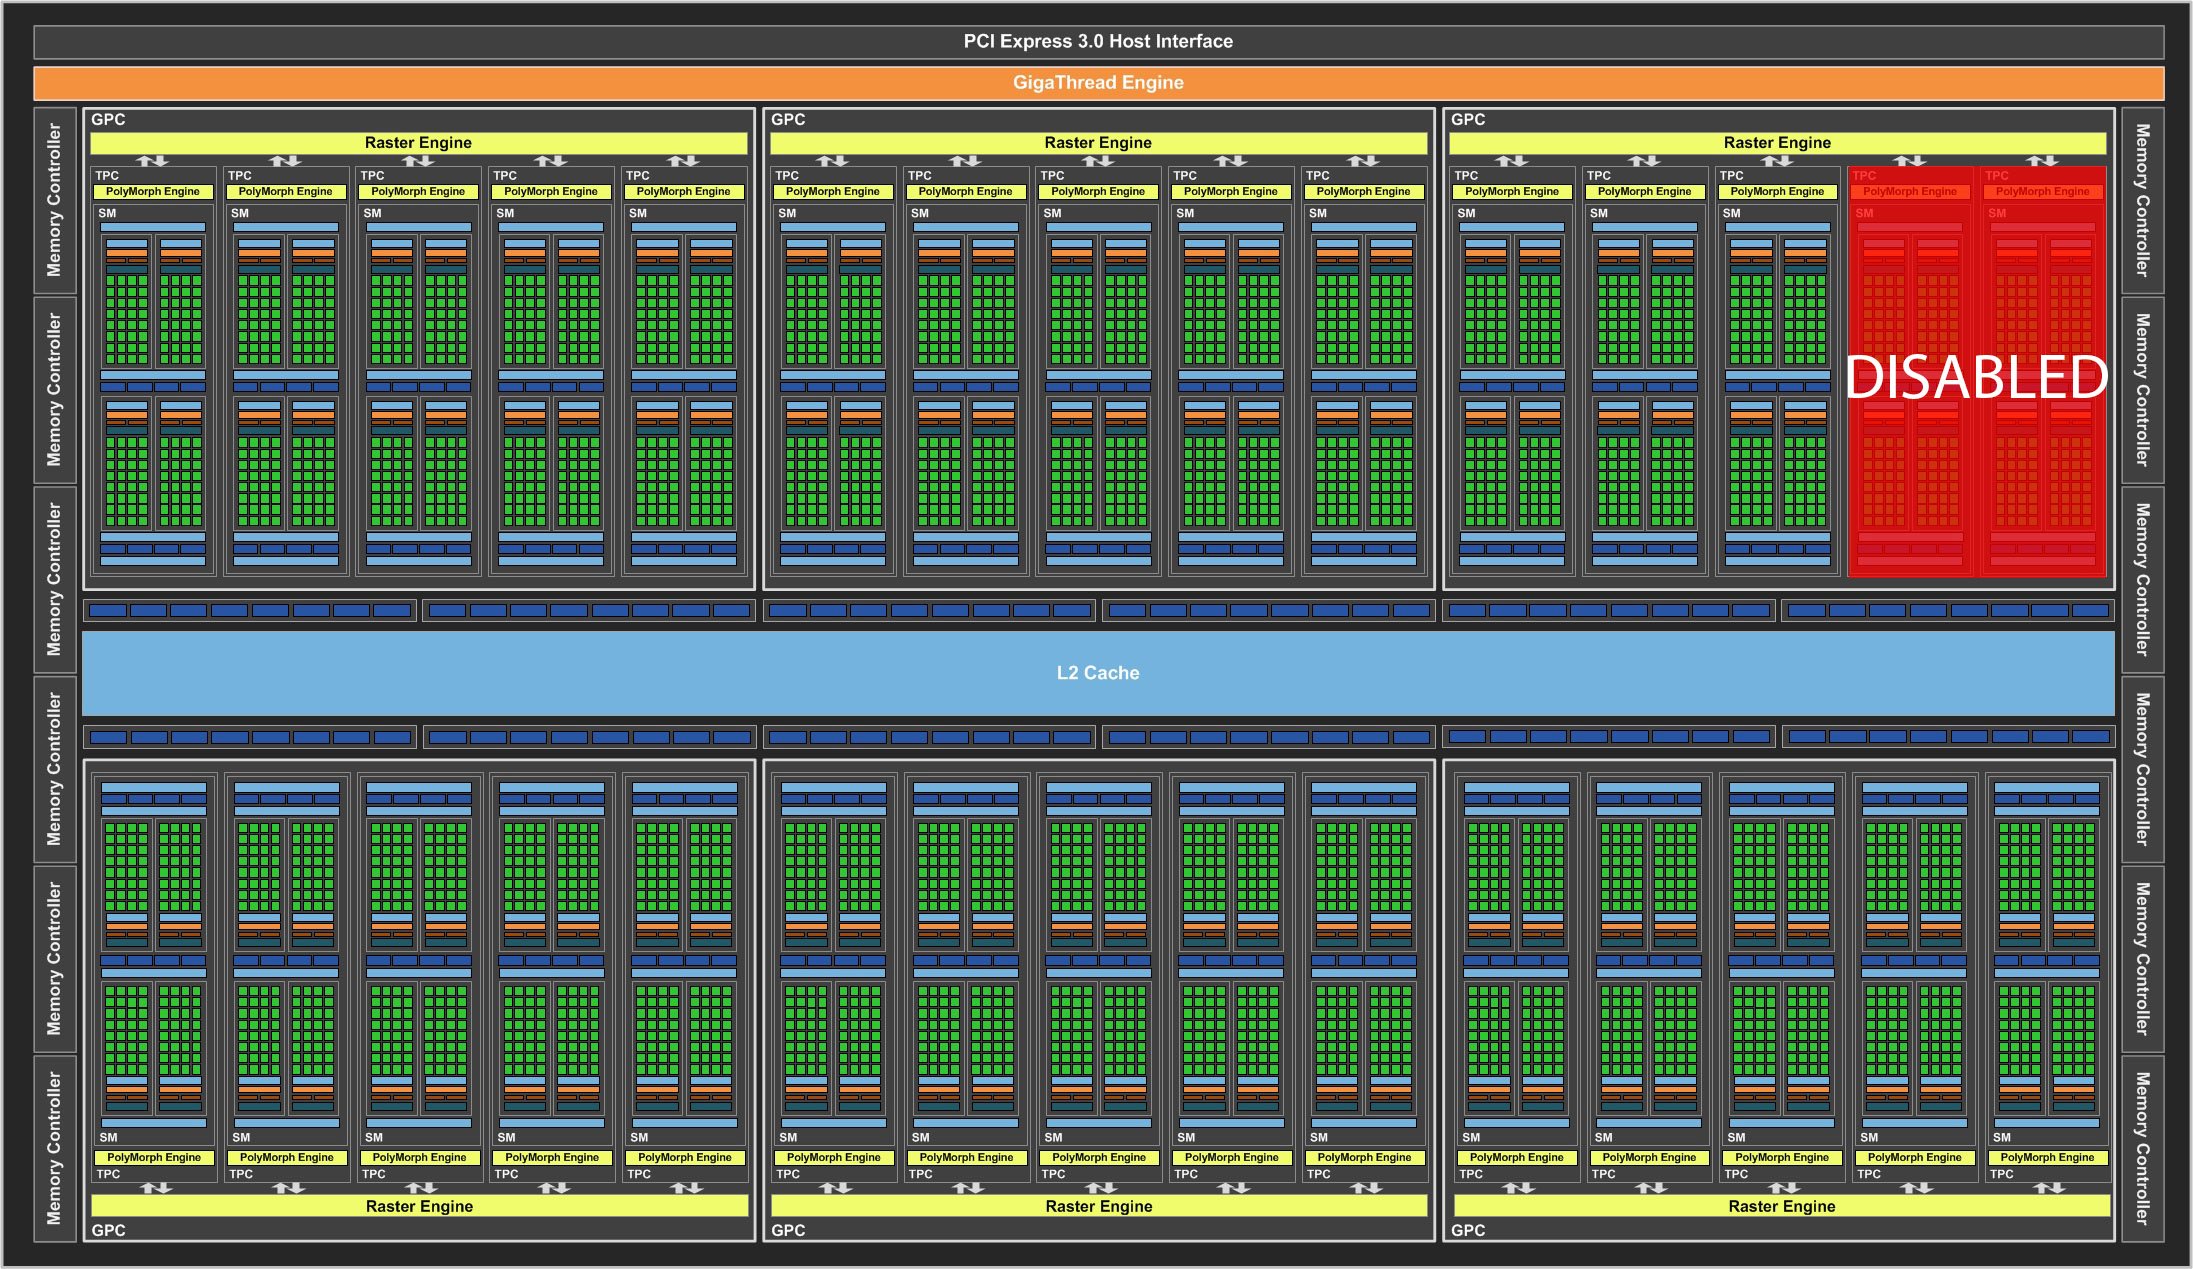Select the orange GigaThread Engine bar
This screenshot has height=1269, width=2193.
pos(1097,83)
